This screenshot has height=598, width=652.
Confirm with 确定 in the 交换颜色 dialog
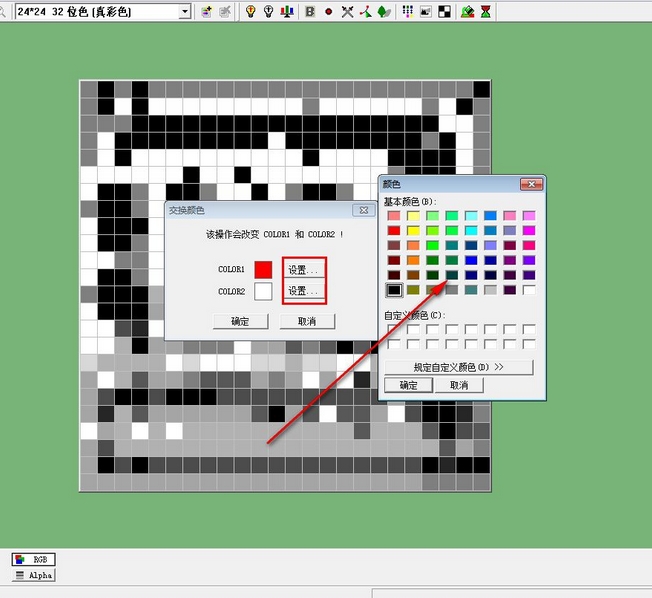click(240, 321)
